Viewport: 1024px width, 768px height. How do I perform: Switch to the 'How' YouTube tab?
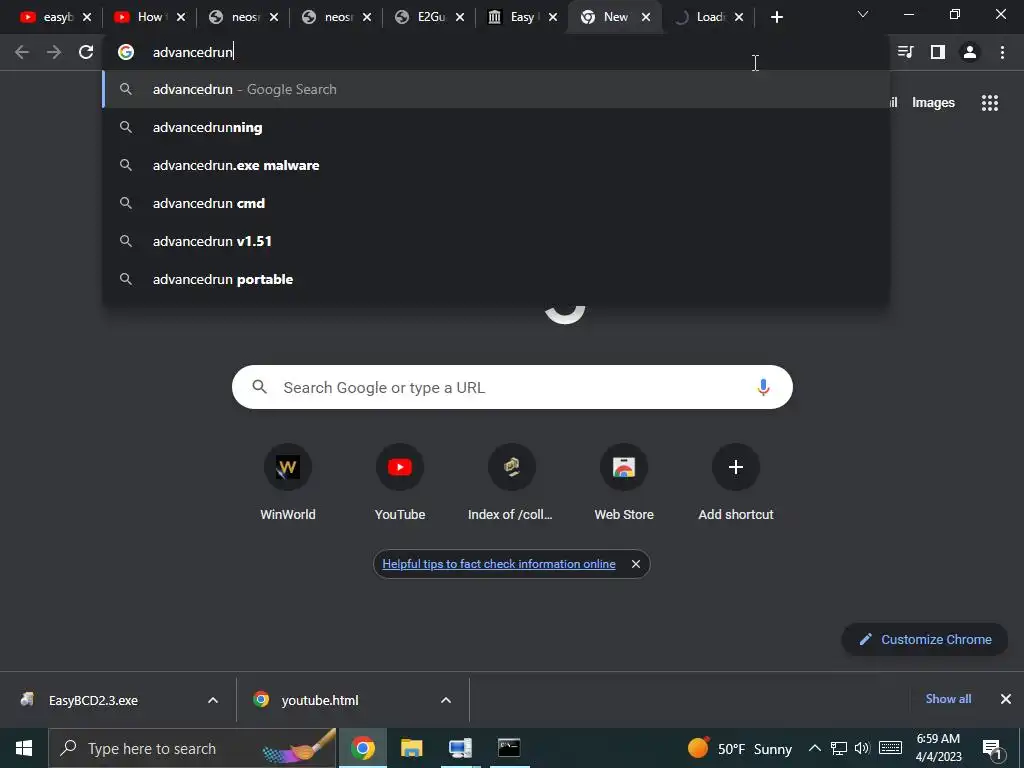[x=140, y=17]
